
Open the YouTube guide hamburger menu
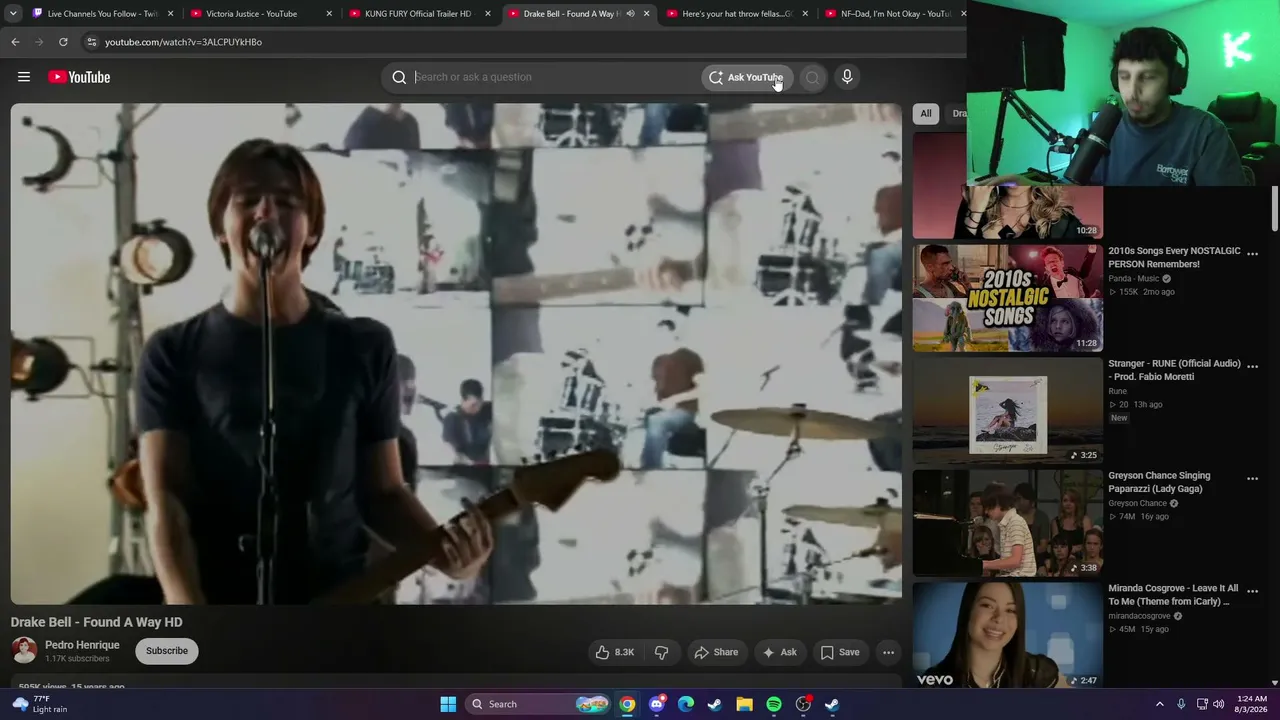[x=24, y=77]
